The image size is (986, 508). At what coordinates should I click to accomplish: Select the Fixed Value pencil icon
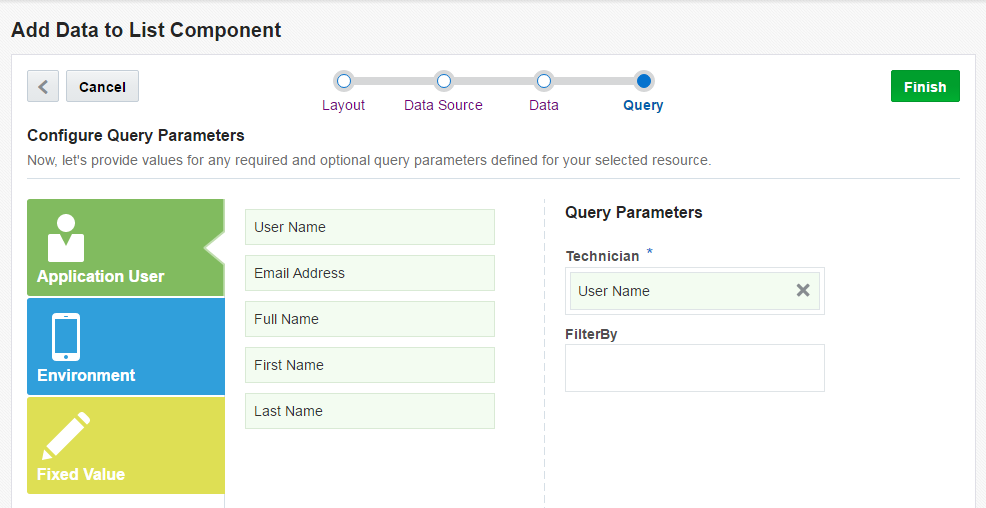click(x=66, y=435)
